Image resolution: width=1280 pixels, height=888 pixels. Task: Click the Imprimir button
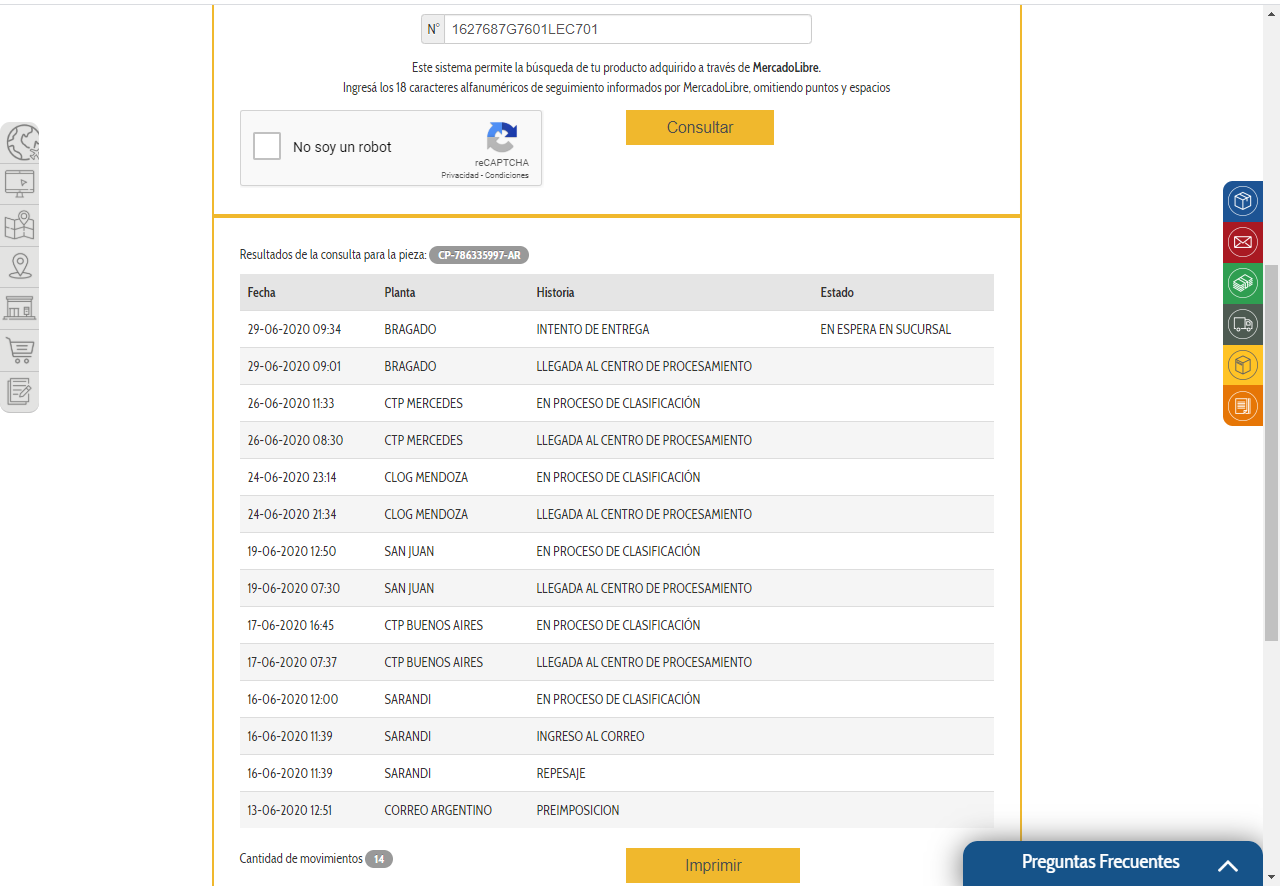(712, 865)
